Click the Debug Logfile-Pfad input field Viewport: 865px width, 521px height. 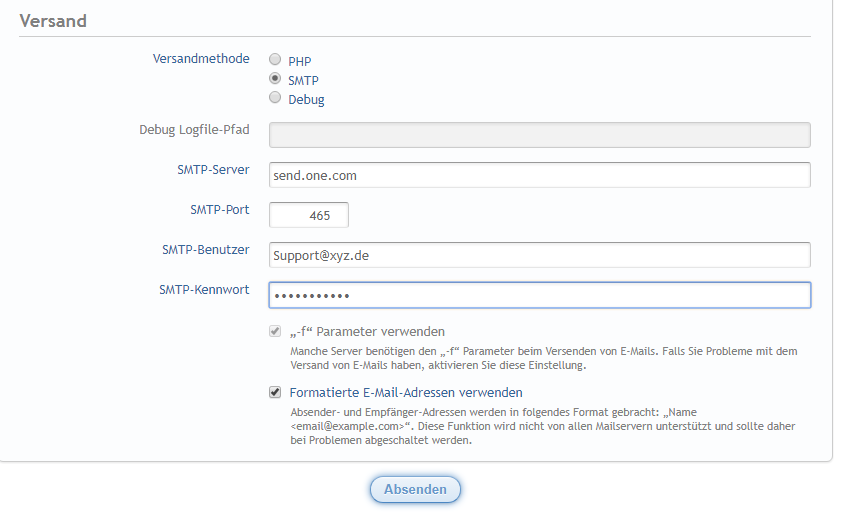tap(539, 135)
